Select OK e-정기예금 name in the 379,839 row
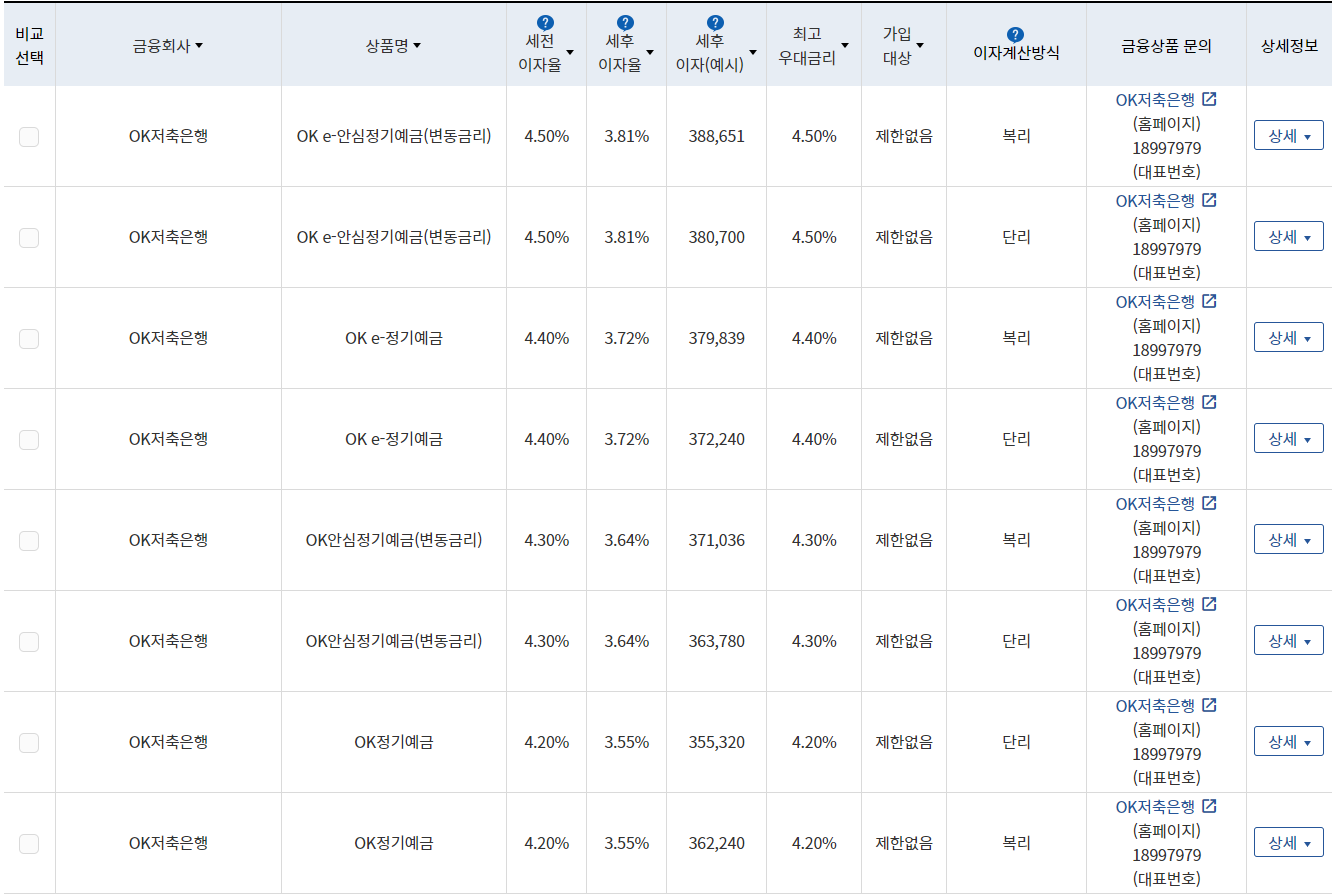 (x=394, y=339)
